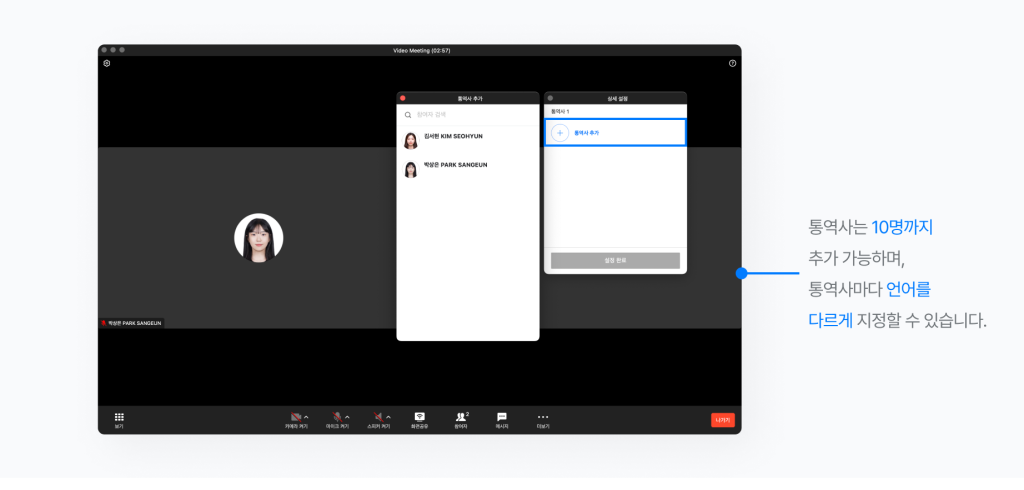Image resolution: width=1024 pixels, height=490 pixels.
Task: Start screen sharing
Action: (x=420, y=418)
